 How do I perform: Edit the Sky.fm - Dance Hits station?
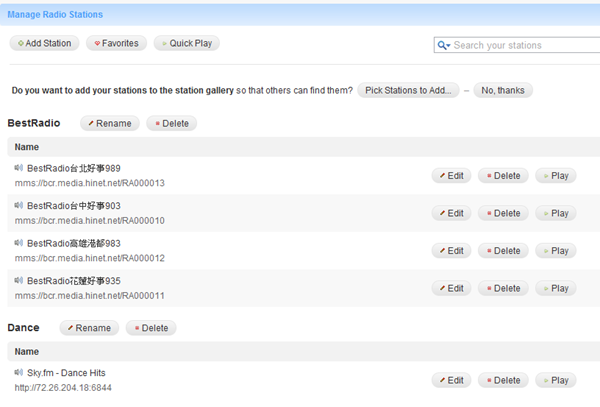click(452, 380)
